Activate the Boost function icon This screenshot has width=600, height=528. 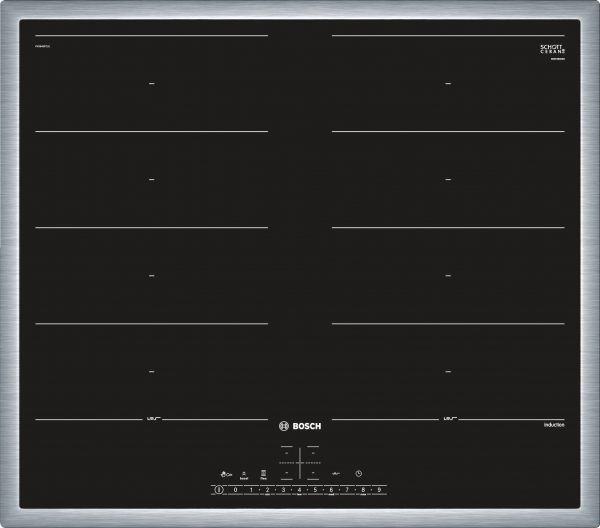[245, 474]
